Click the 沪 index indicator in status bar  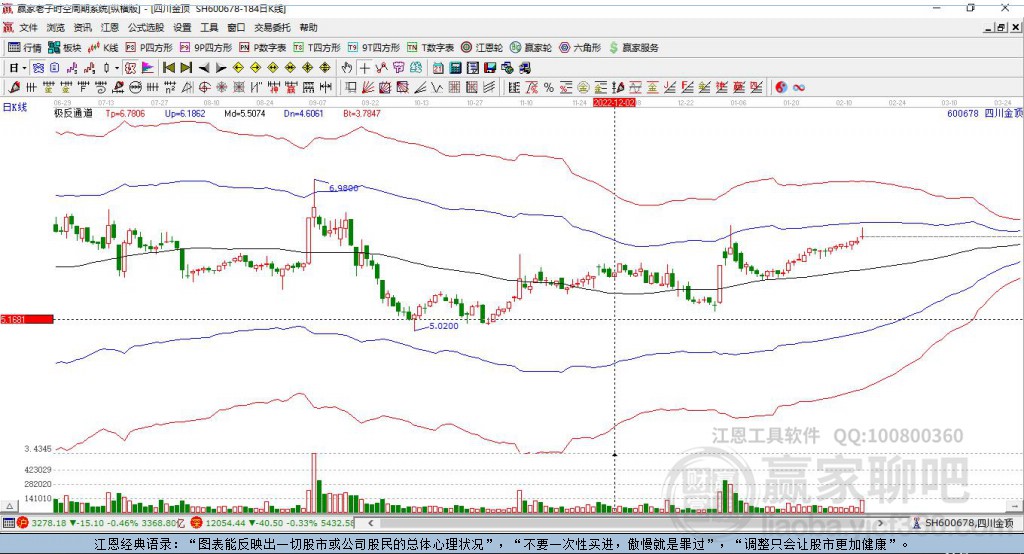23,523
